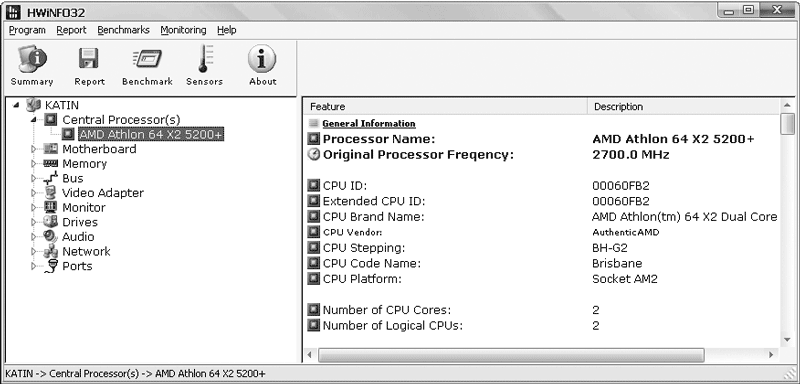Viewport: 800px width, 384px height.
Task: Open the Sensors thermometer icon
Action: 205,59
